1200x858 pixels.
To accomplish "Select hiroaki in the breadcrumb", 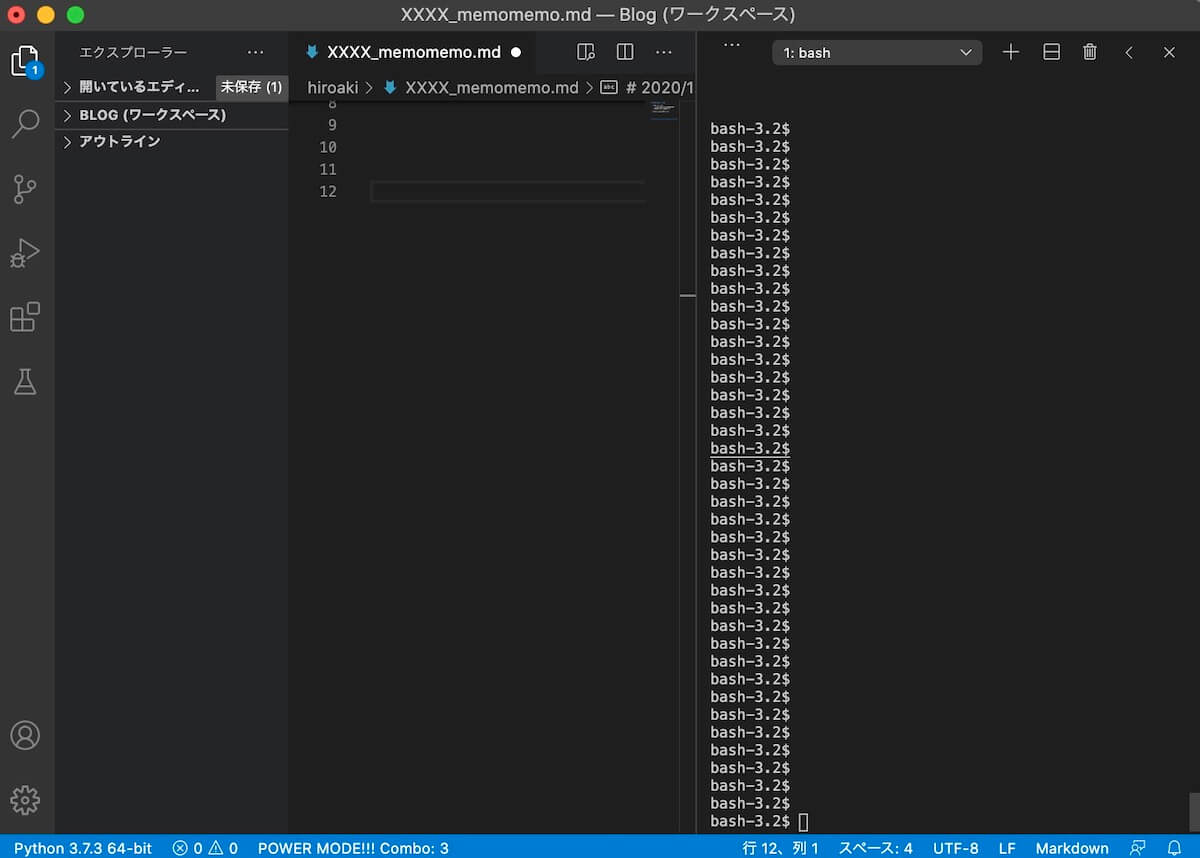I will point(333,88).
